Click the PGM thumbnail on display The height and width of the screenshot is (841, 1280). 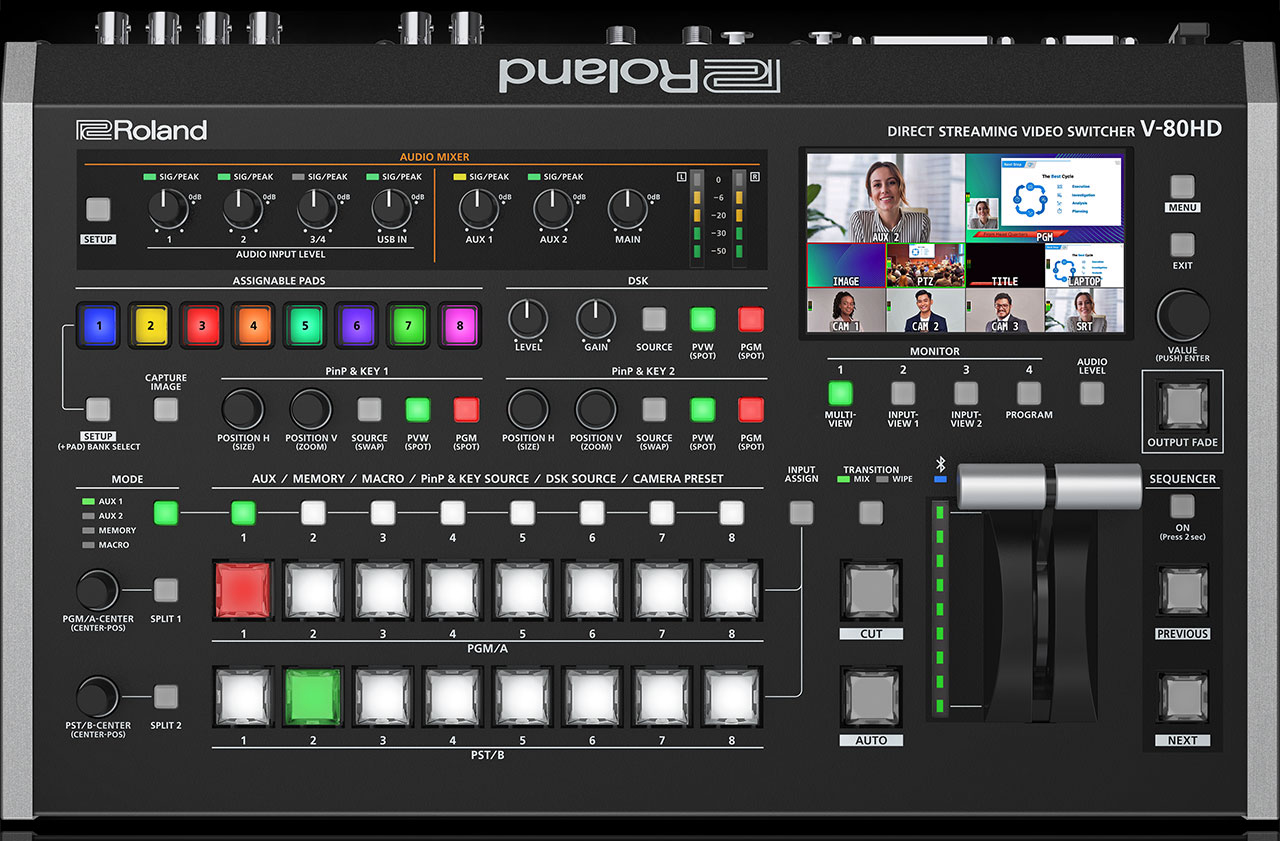click(1045, 198)
